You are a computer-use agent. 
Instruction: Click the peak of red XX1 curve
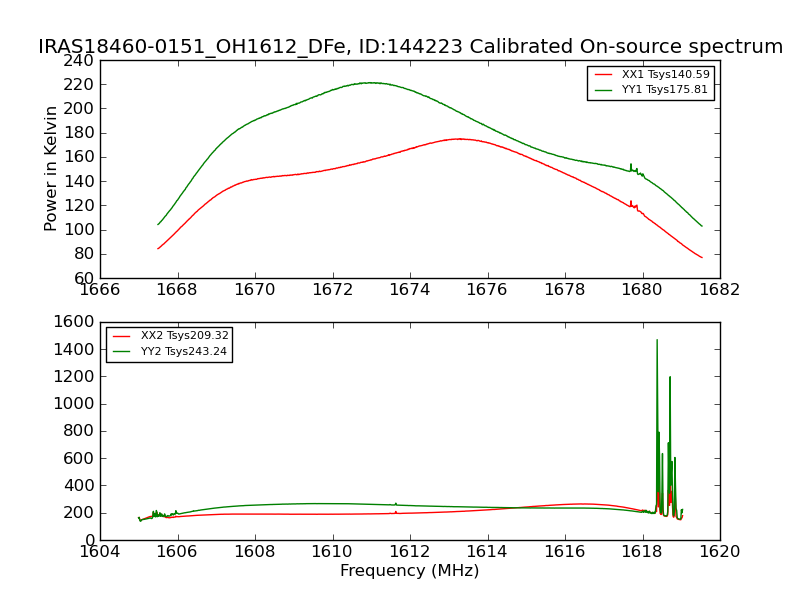point(459,139)
